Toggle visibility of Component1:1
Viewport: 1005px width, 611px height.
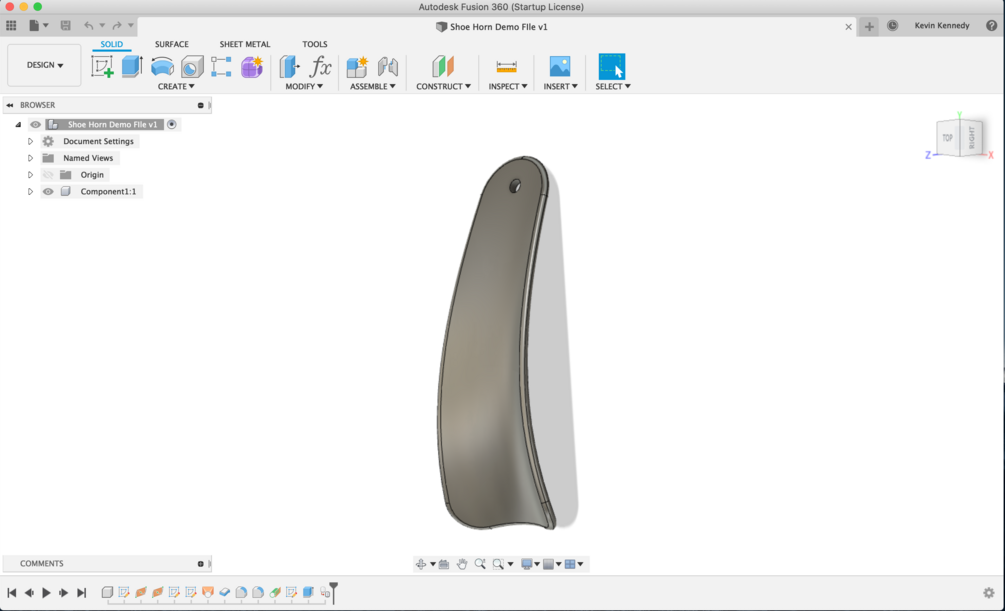pyautogui.click(x=48, y=191)
